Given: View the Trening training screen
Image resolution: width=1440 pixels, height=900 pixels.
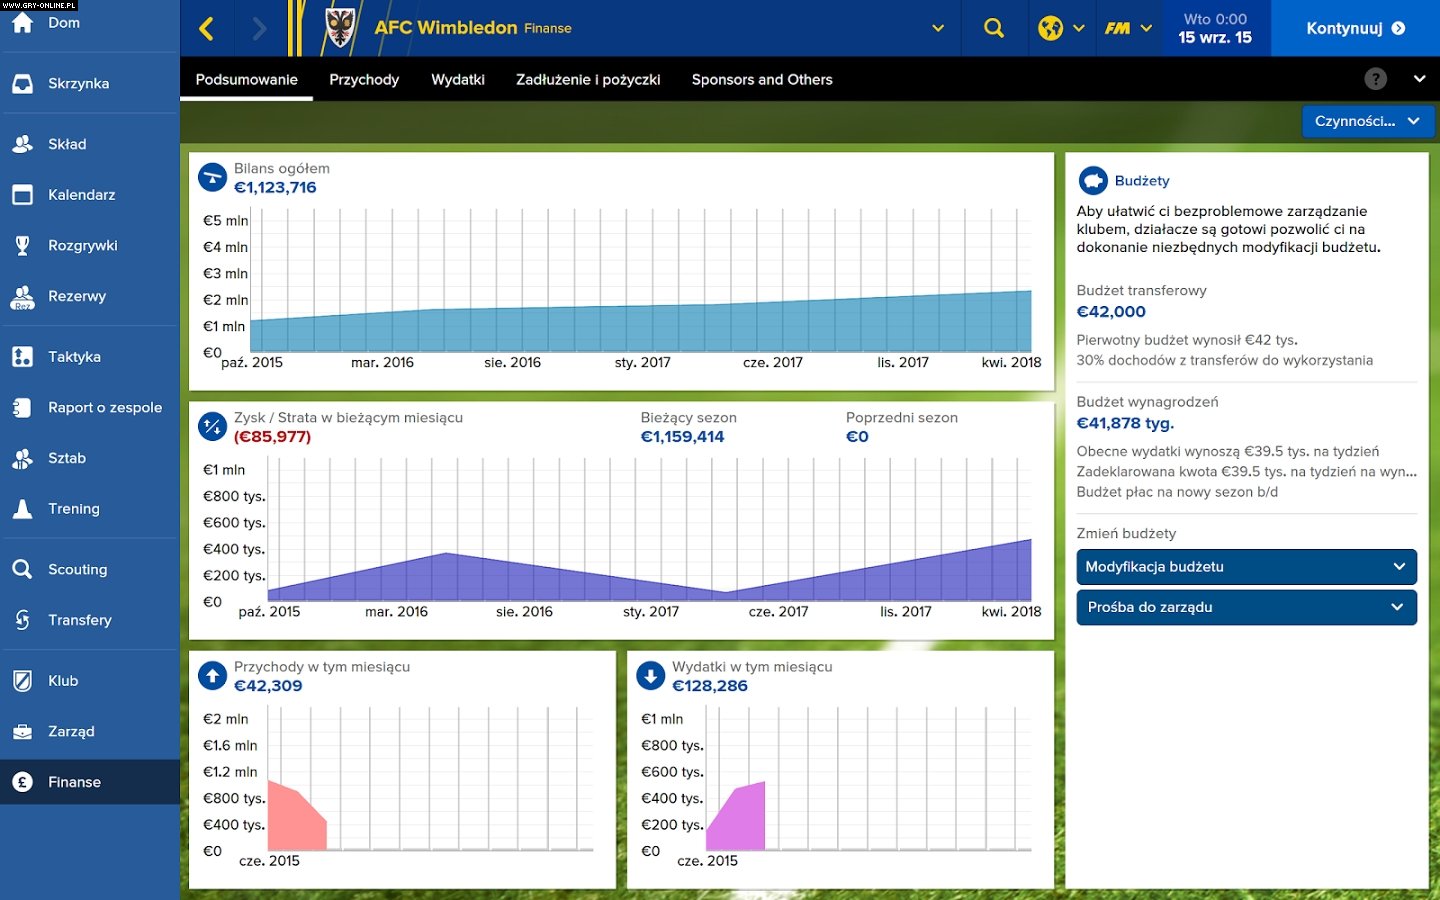Looking at the screenshot, I should point(74,508).
